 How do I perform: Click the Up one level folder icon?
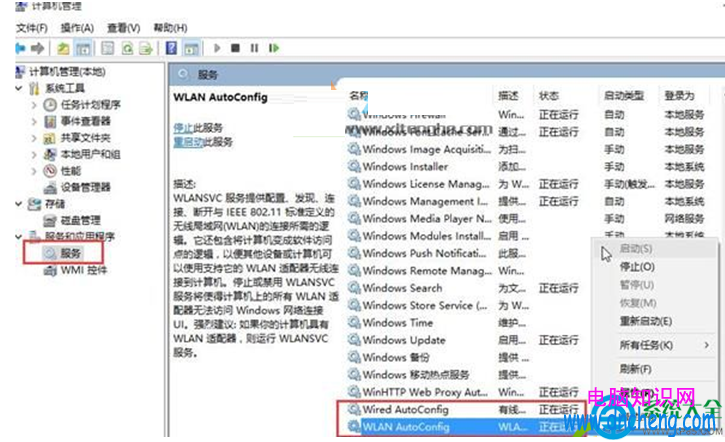(x=63, y=48)
